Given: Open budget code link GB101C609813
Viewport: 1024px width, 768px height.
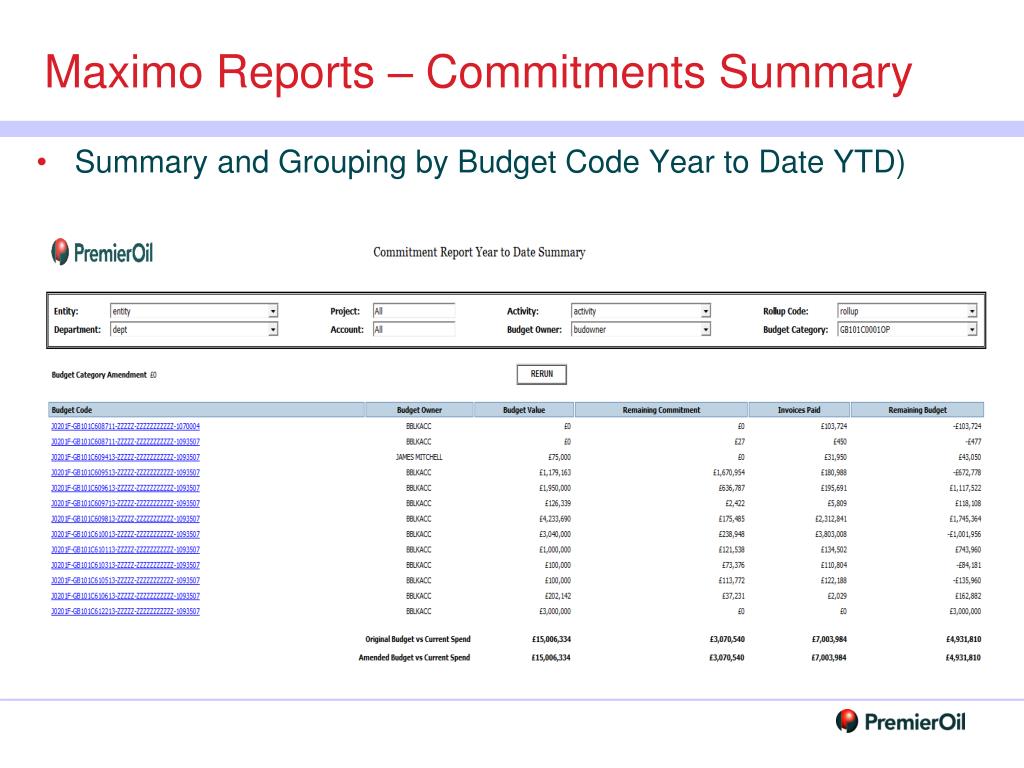Looking at the screenshot, I should [125, 519].
